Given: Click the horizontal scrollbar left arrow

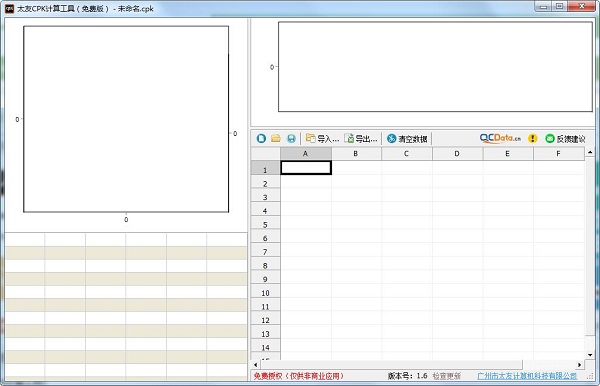Looking at the screenshot, I should [x=256, y=365].
